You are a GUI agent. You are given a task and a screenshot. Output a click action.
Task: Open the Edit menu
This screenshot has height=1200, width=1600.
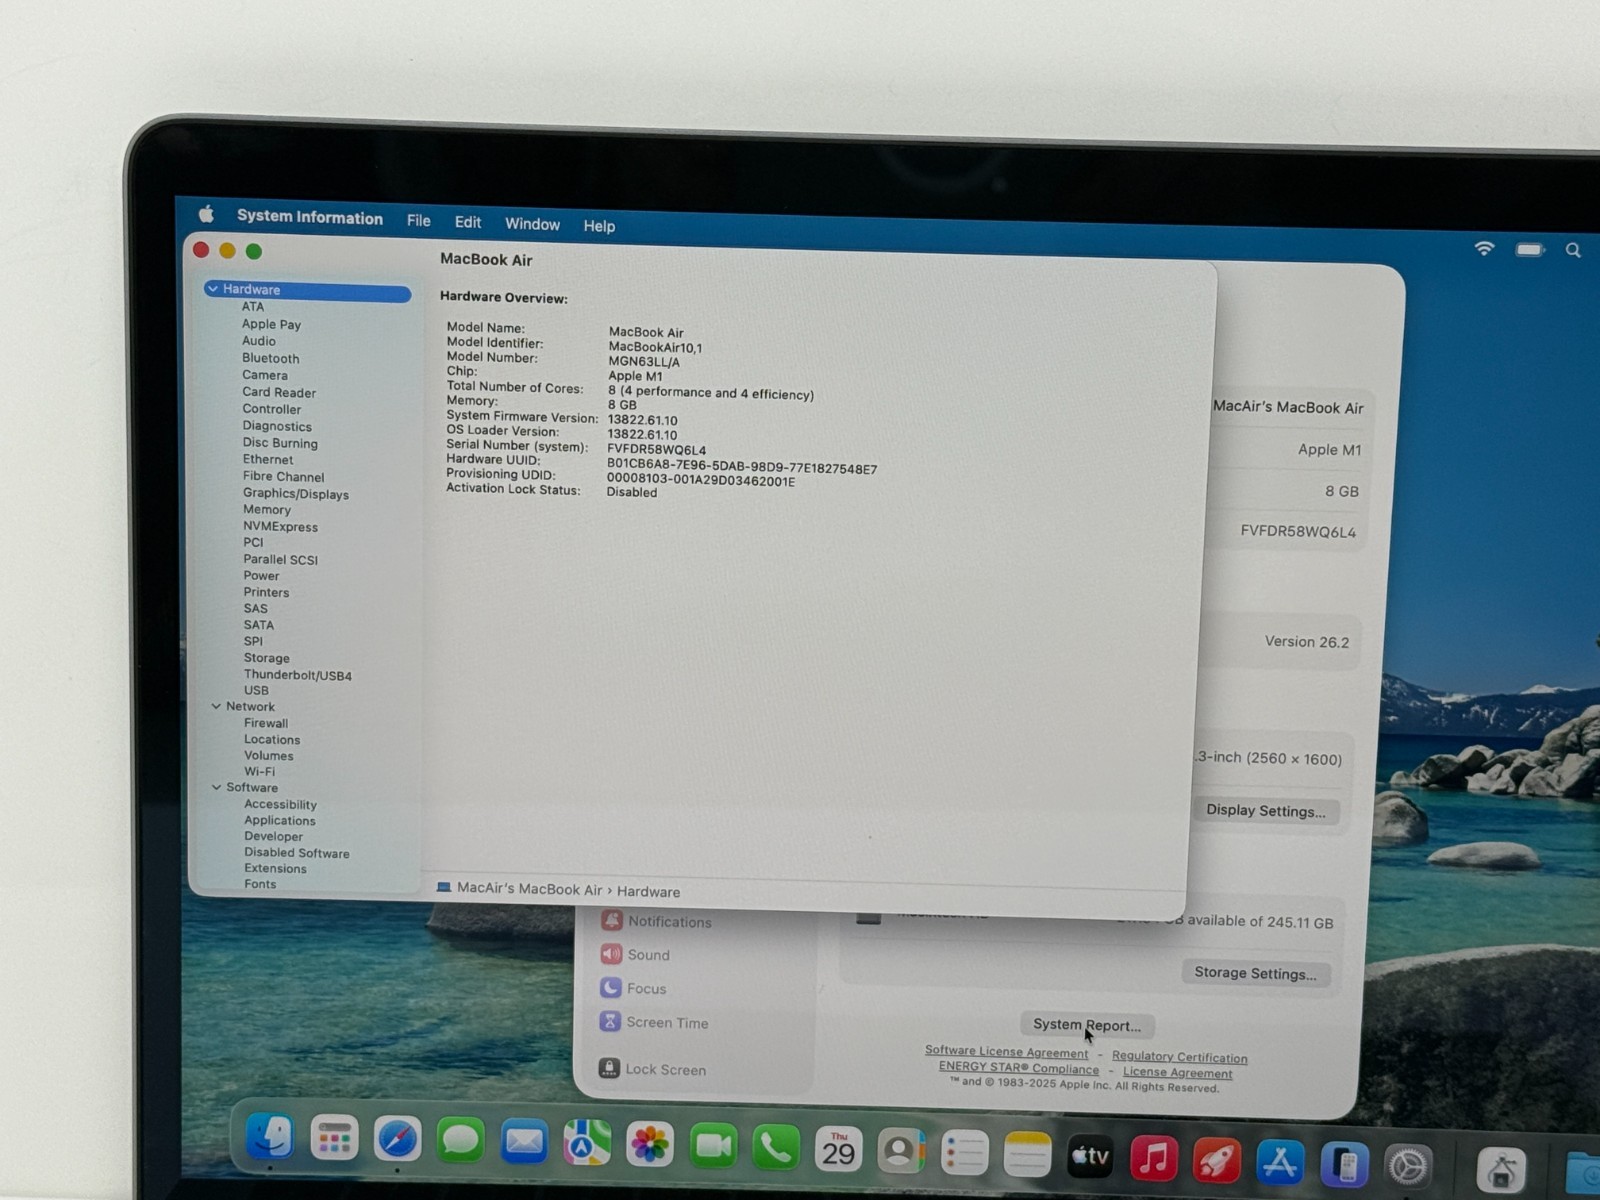point(468,222)
